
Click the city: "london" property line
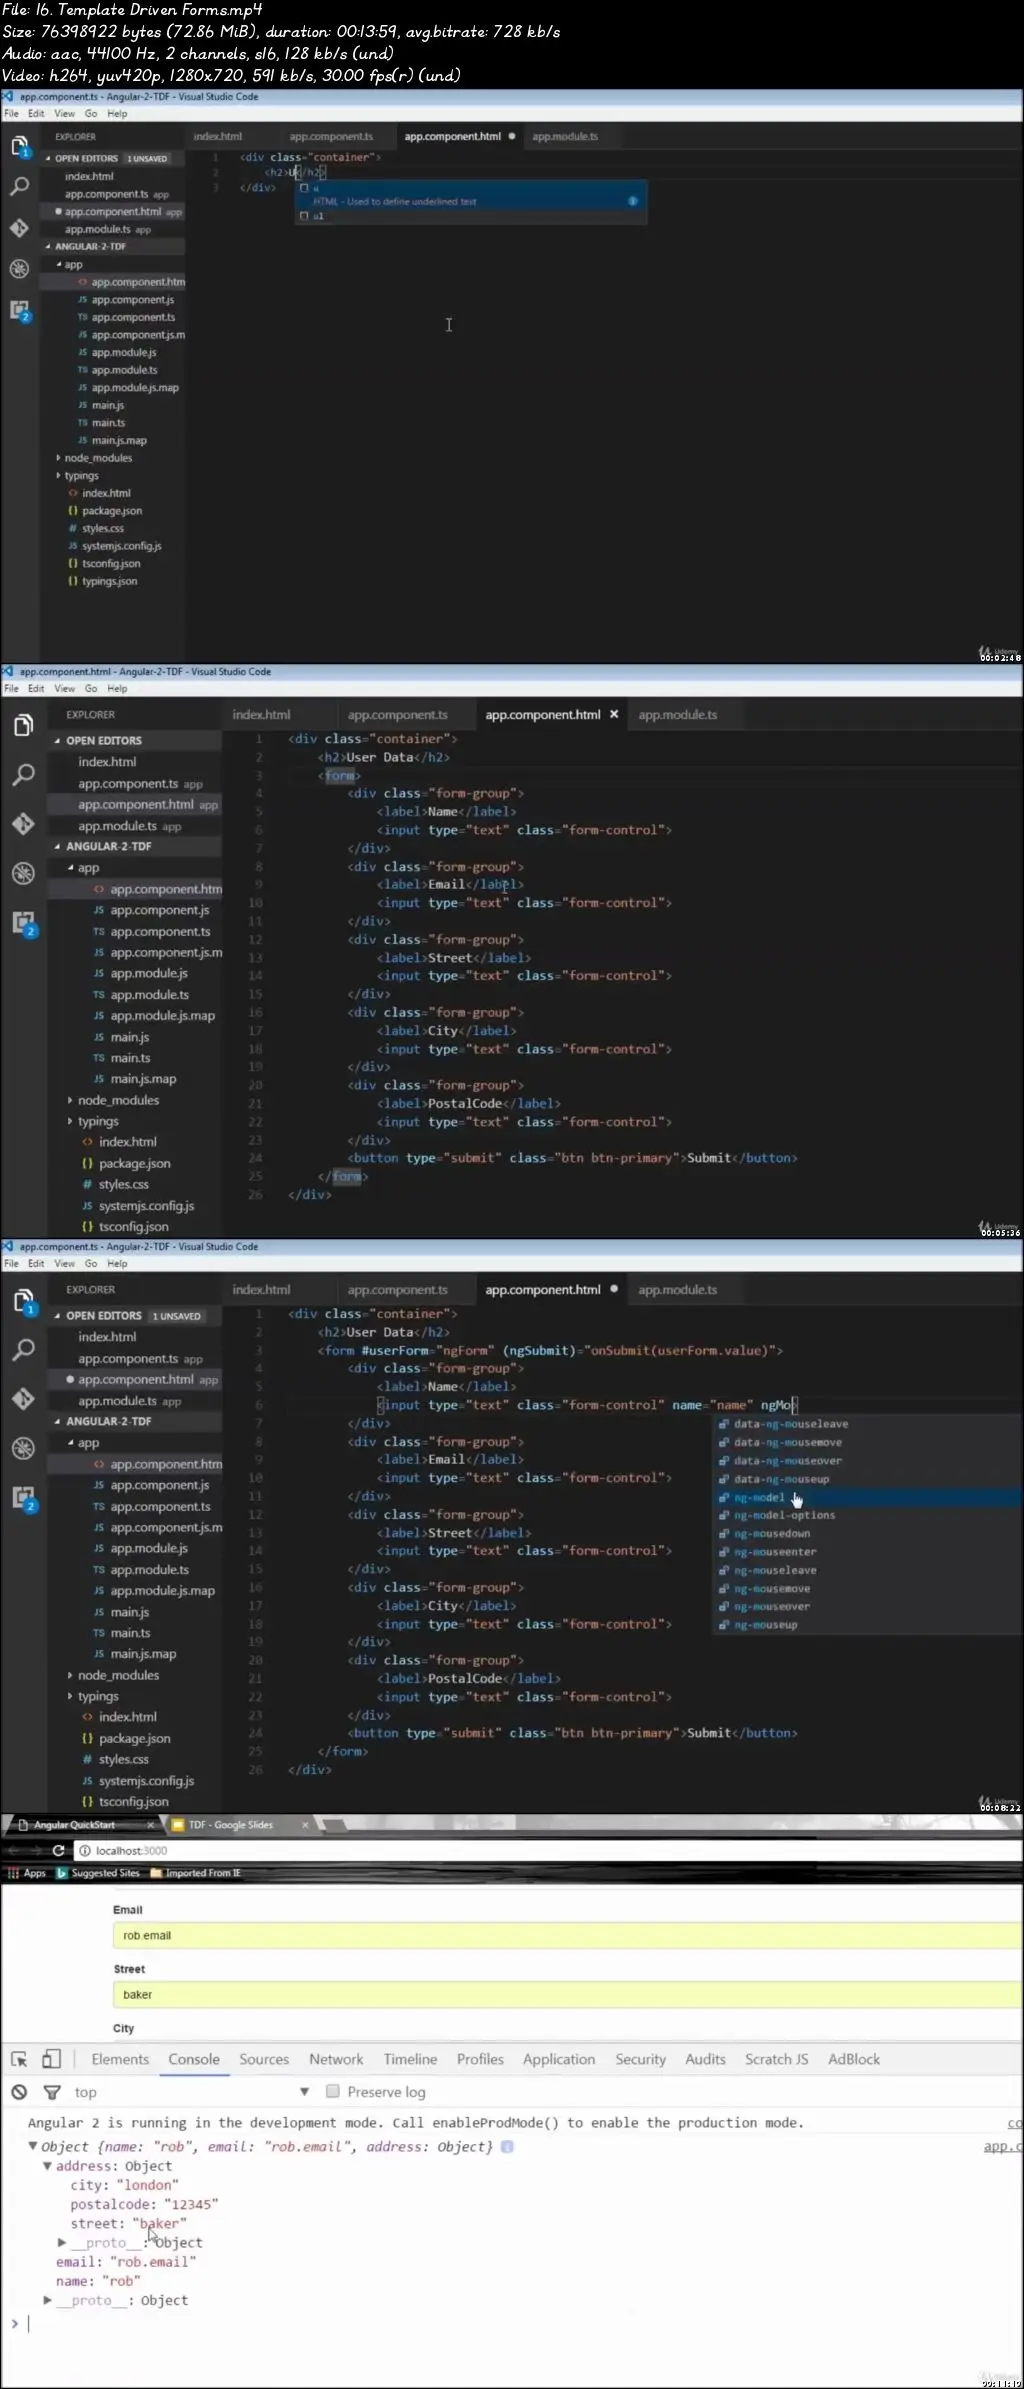[x=124, y=2185]
